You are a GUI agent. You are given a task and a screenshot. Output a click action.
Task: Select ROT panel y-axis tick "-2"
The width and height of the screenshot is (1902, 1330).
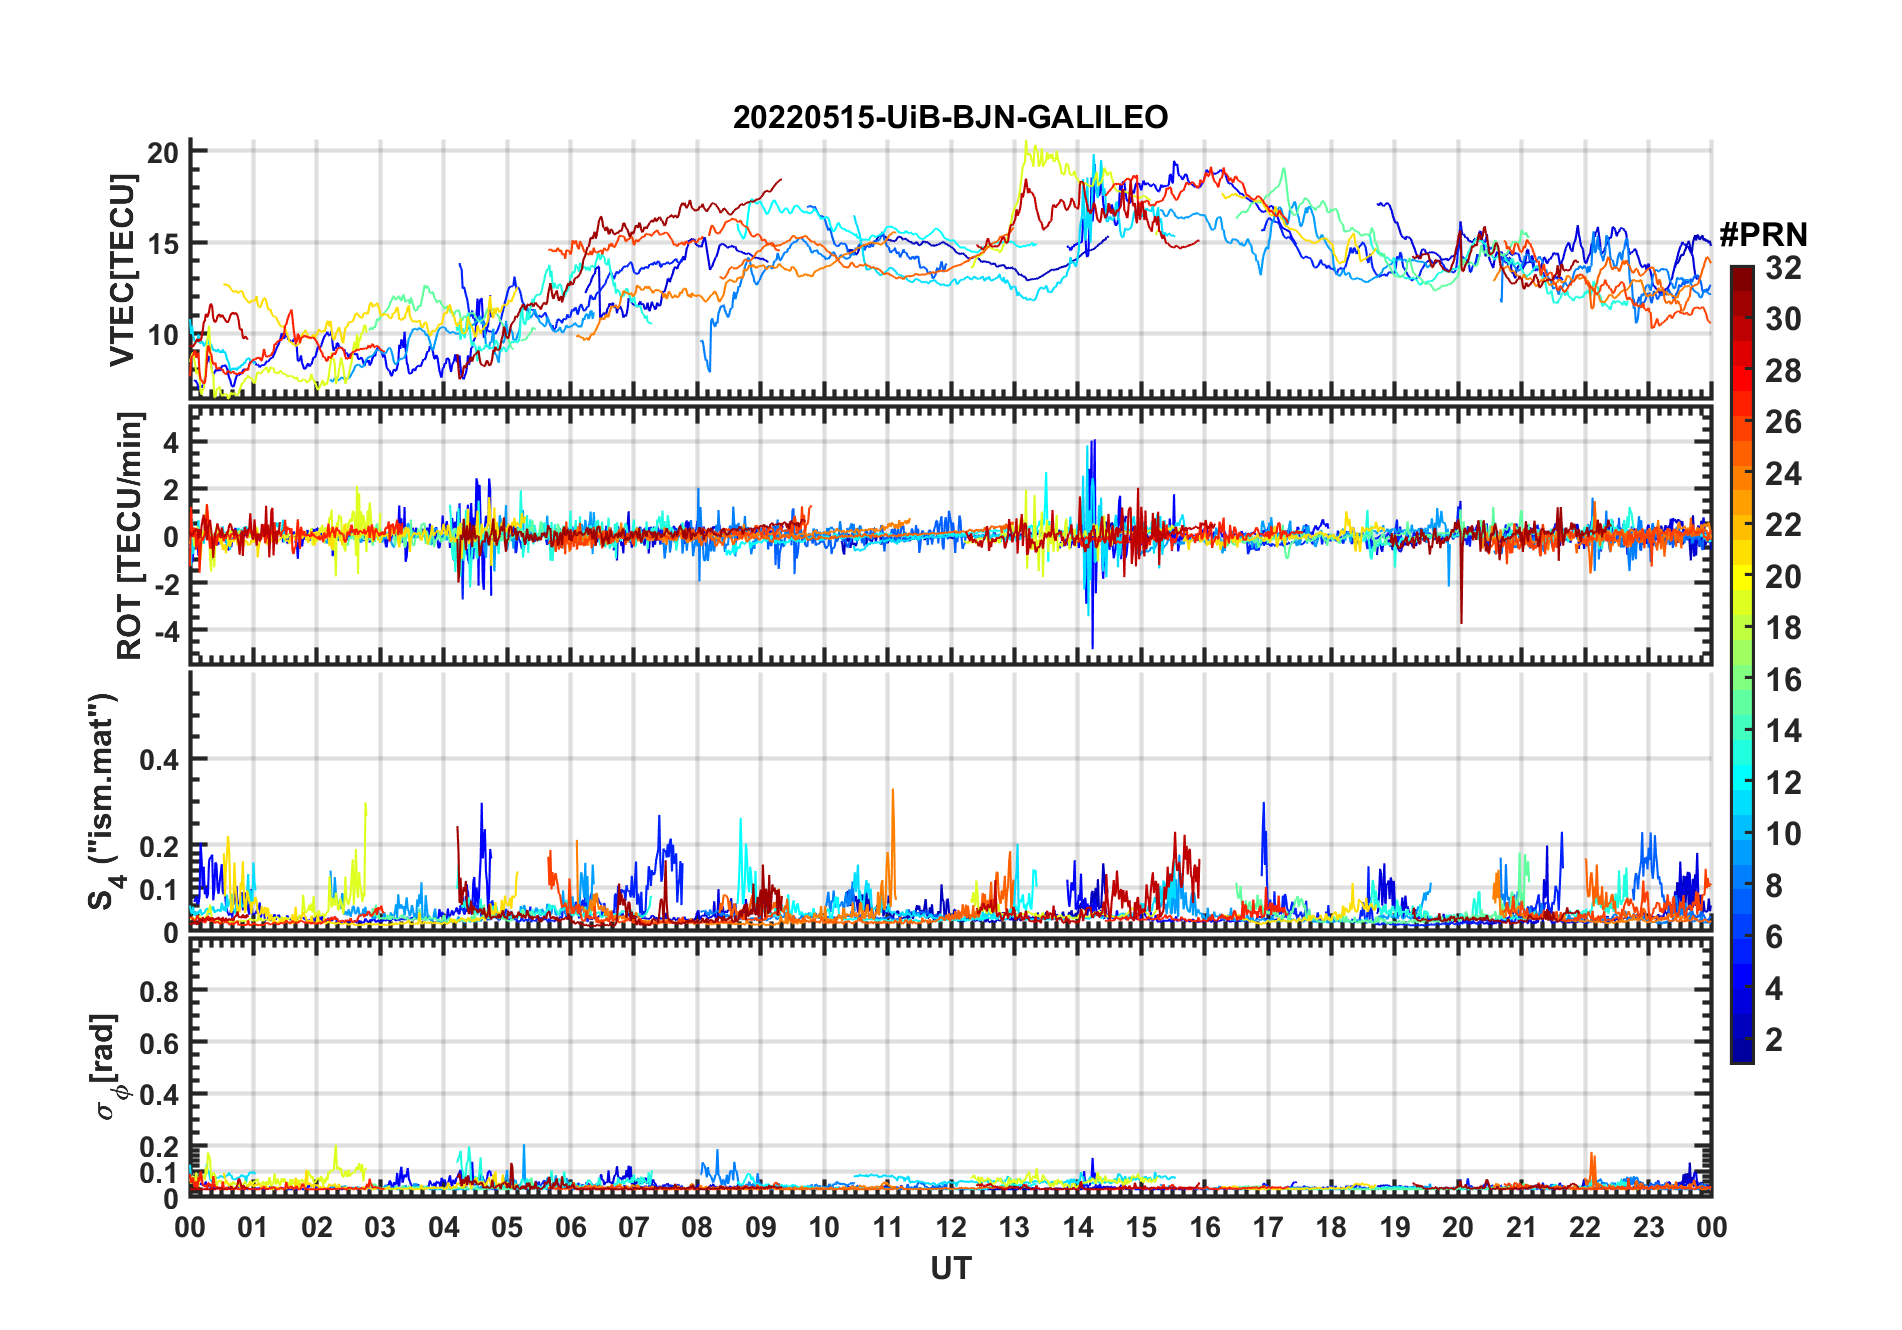(x=166, y=585)
